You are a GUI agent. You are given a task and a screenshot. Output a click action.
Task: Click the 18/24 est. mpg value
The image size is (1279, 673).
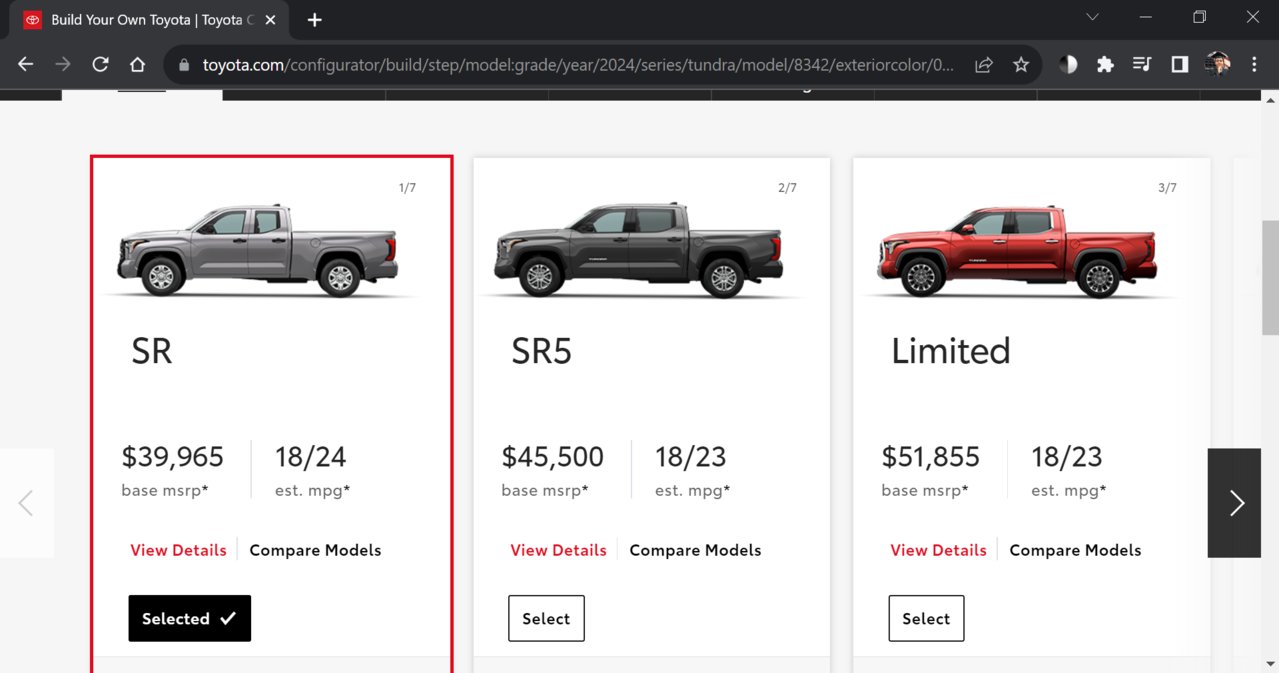311,457
